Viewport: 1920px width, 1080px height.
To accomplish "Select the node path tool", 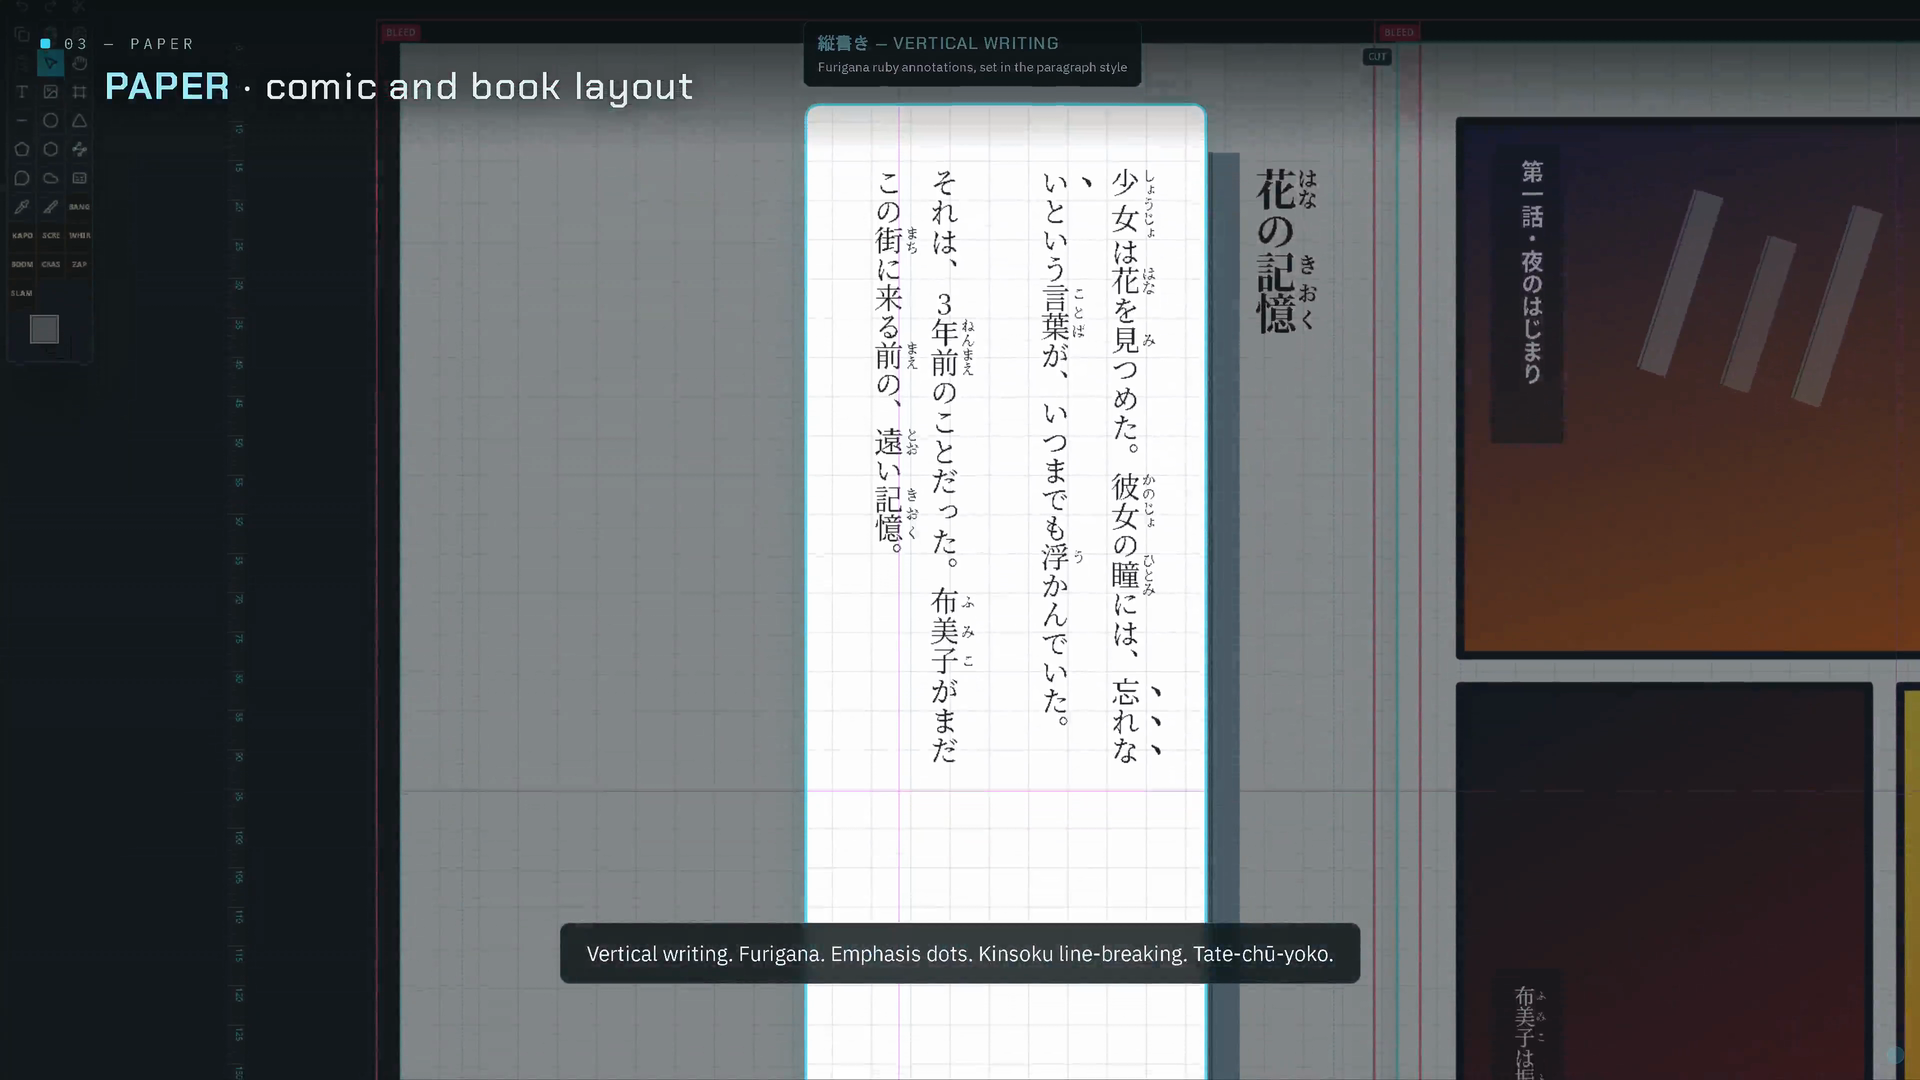I will point(80,150).
